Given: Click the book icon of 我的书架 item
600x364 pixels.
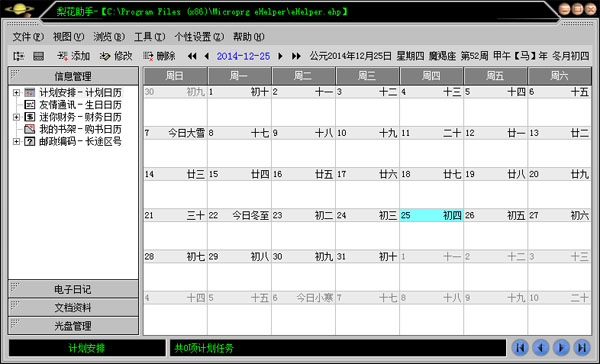Looking at the screenshot, I should pyautogui.click(x=29, y=129).
